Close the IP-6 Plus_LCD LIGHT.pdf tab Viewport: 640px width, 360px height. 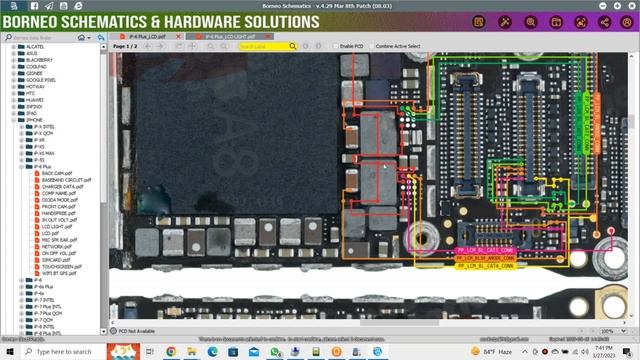pos(268,36)
